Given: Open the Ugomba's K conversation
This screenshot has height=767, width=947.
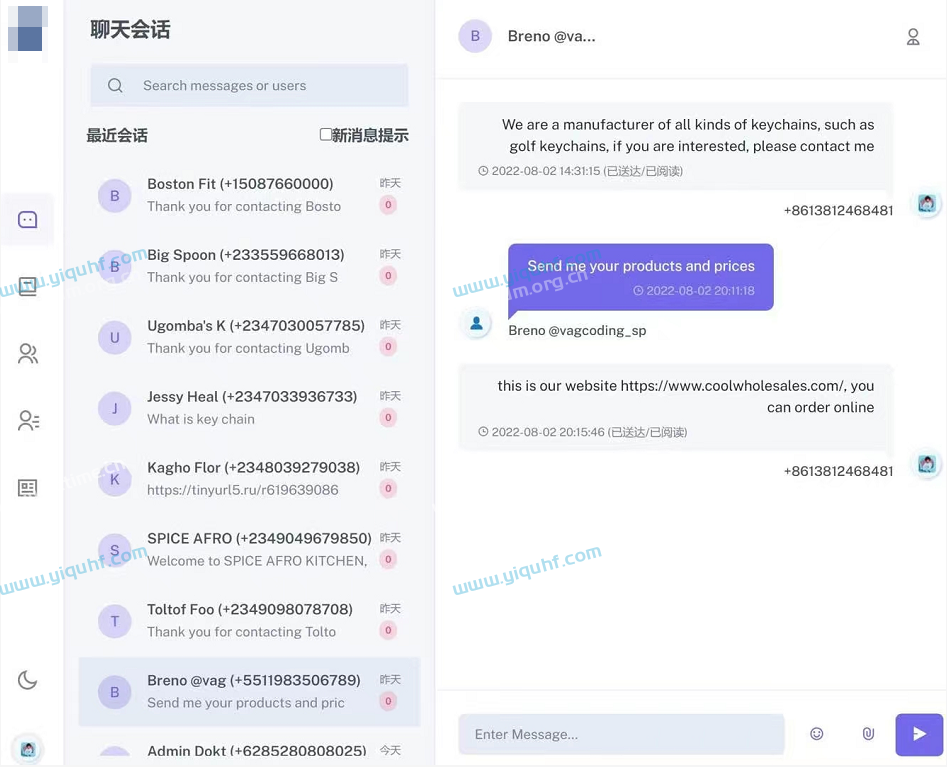Looking at the screenshot, I should click(x=249, y=337).
